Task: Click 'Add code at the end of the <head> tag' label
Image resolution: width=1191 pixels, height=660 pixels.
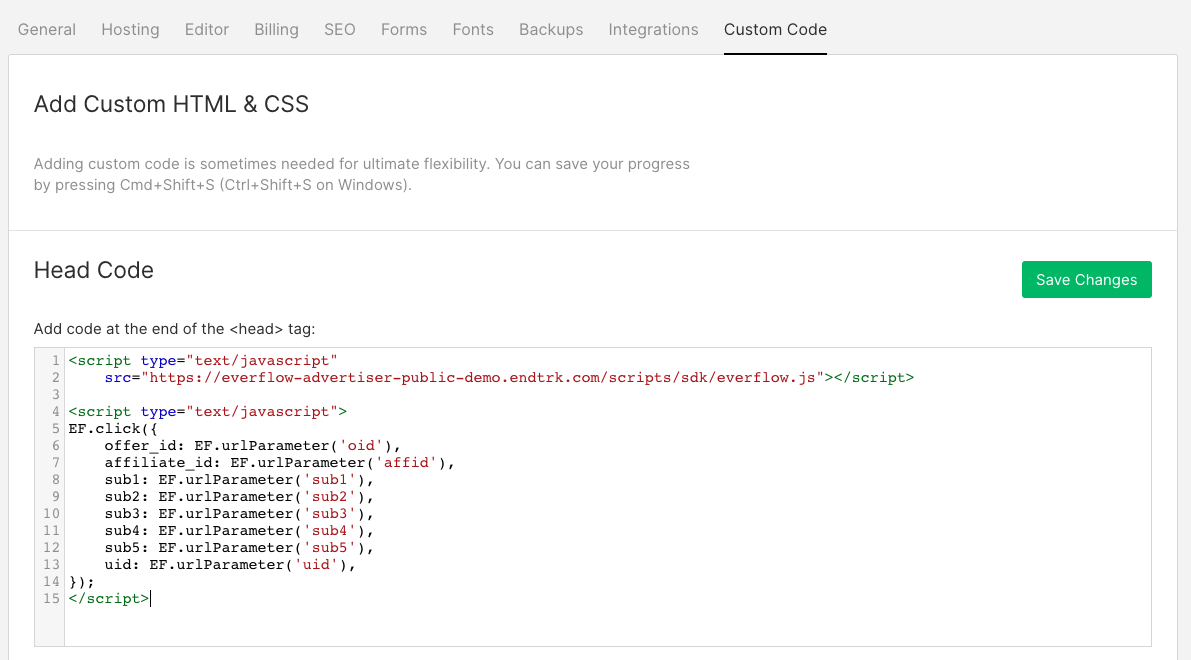Action: tap(174, 329)
